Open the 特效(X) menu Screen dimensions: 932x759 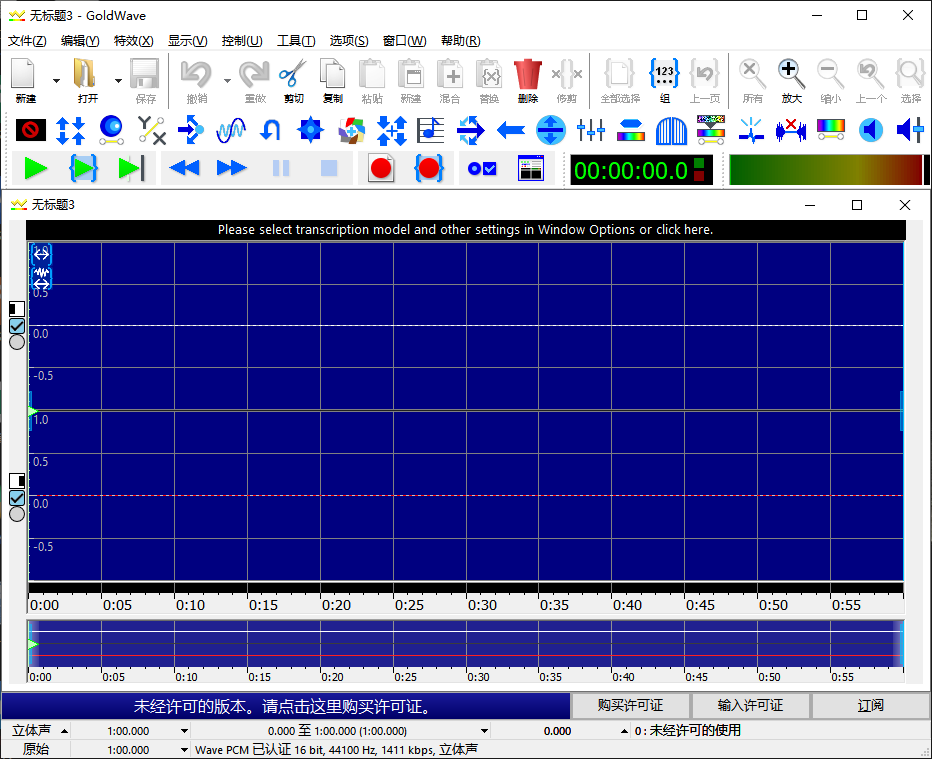click(x=133, y=41)
